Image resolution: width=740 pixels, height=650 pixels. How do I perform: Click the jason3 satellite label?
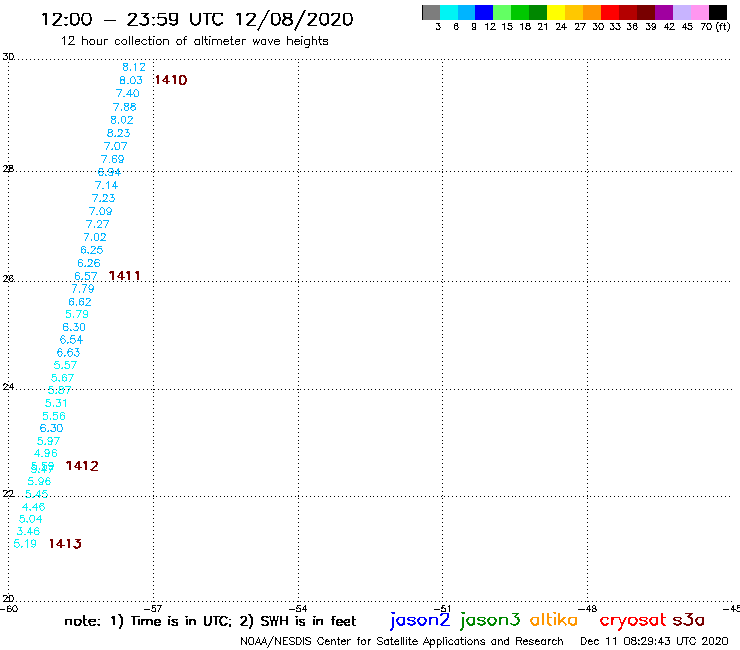tap(490, 621)
